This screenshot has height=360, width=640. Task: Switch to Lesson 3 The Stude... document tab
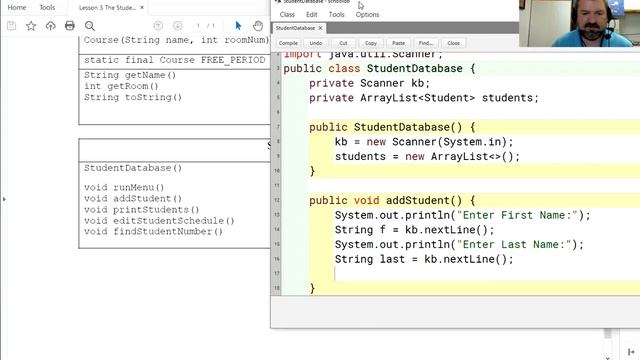click(x=107, y=7)
